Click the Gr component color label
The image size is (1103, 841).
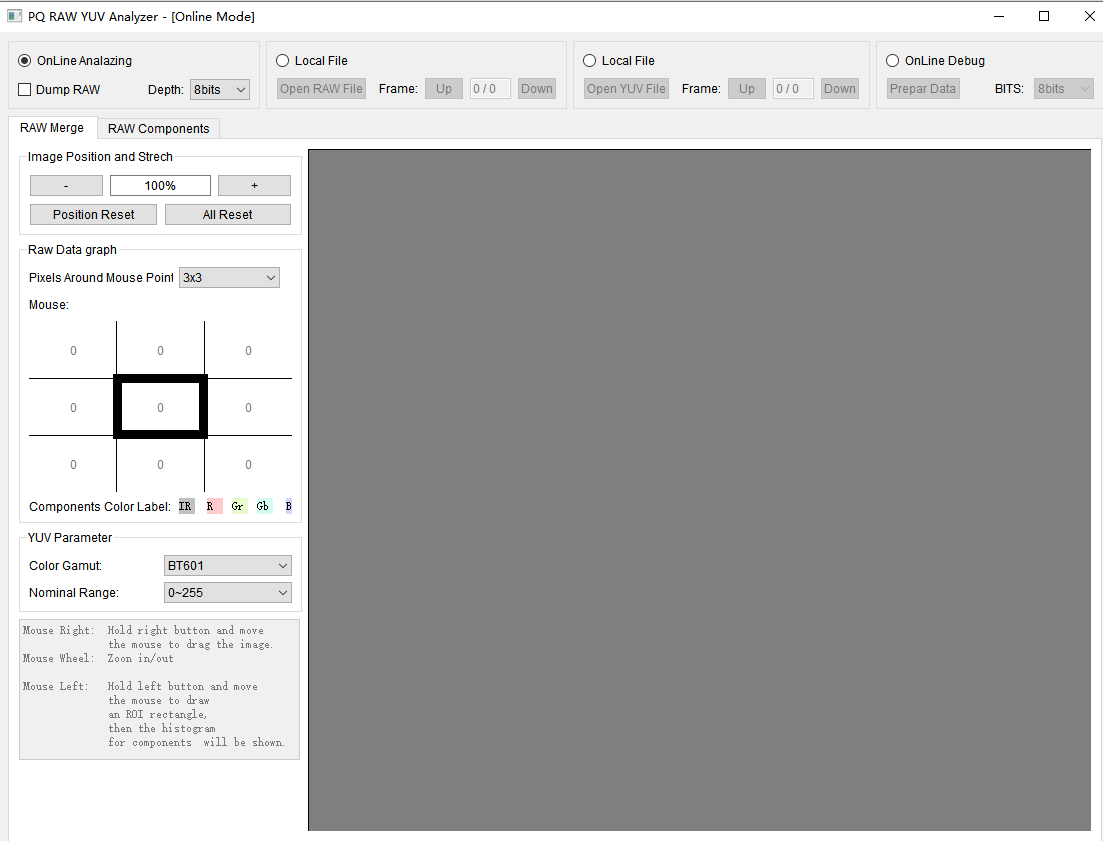(238, 506)
